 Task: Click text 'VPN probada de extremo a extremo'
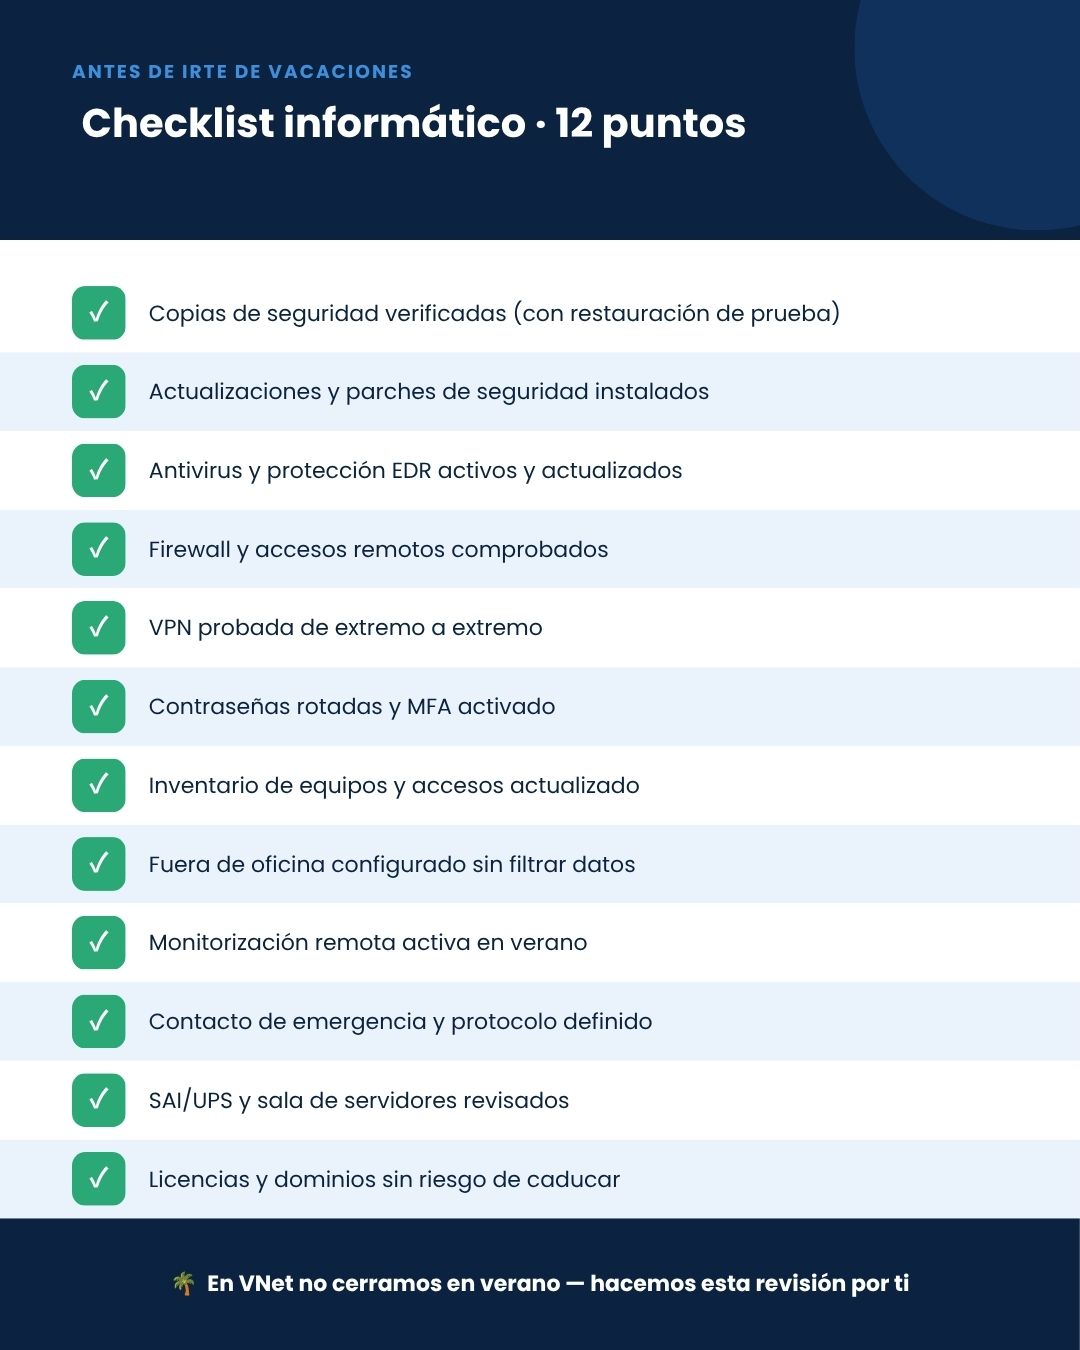[x=345, y=628]
